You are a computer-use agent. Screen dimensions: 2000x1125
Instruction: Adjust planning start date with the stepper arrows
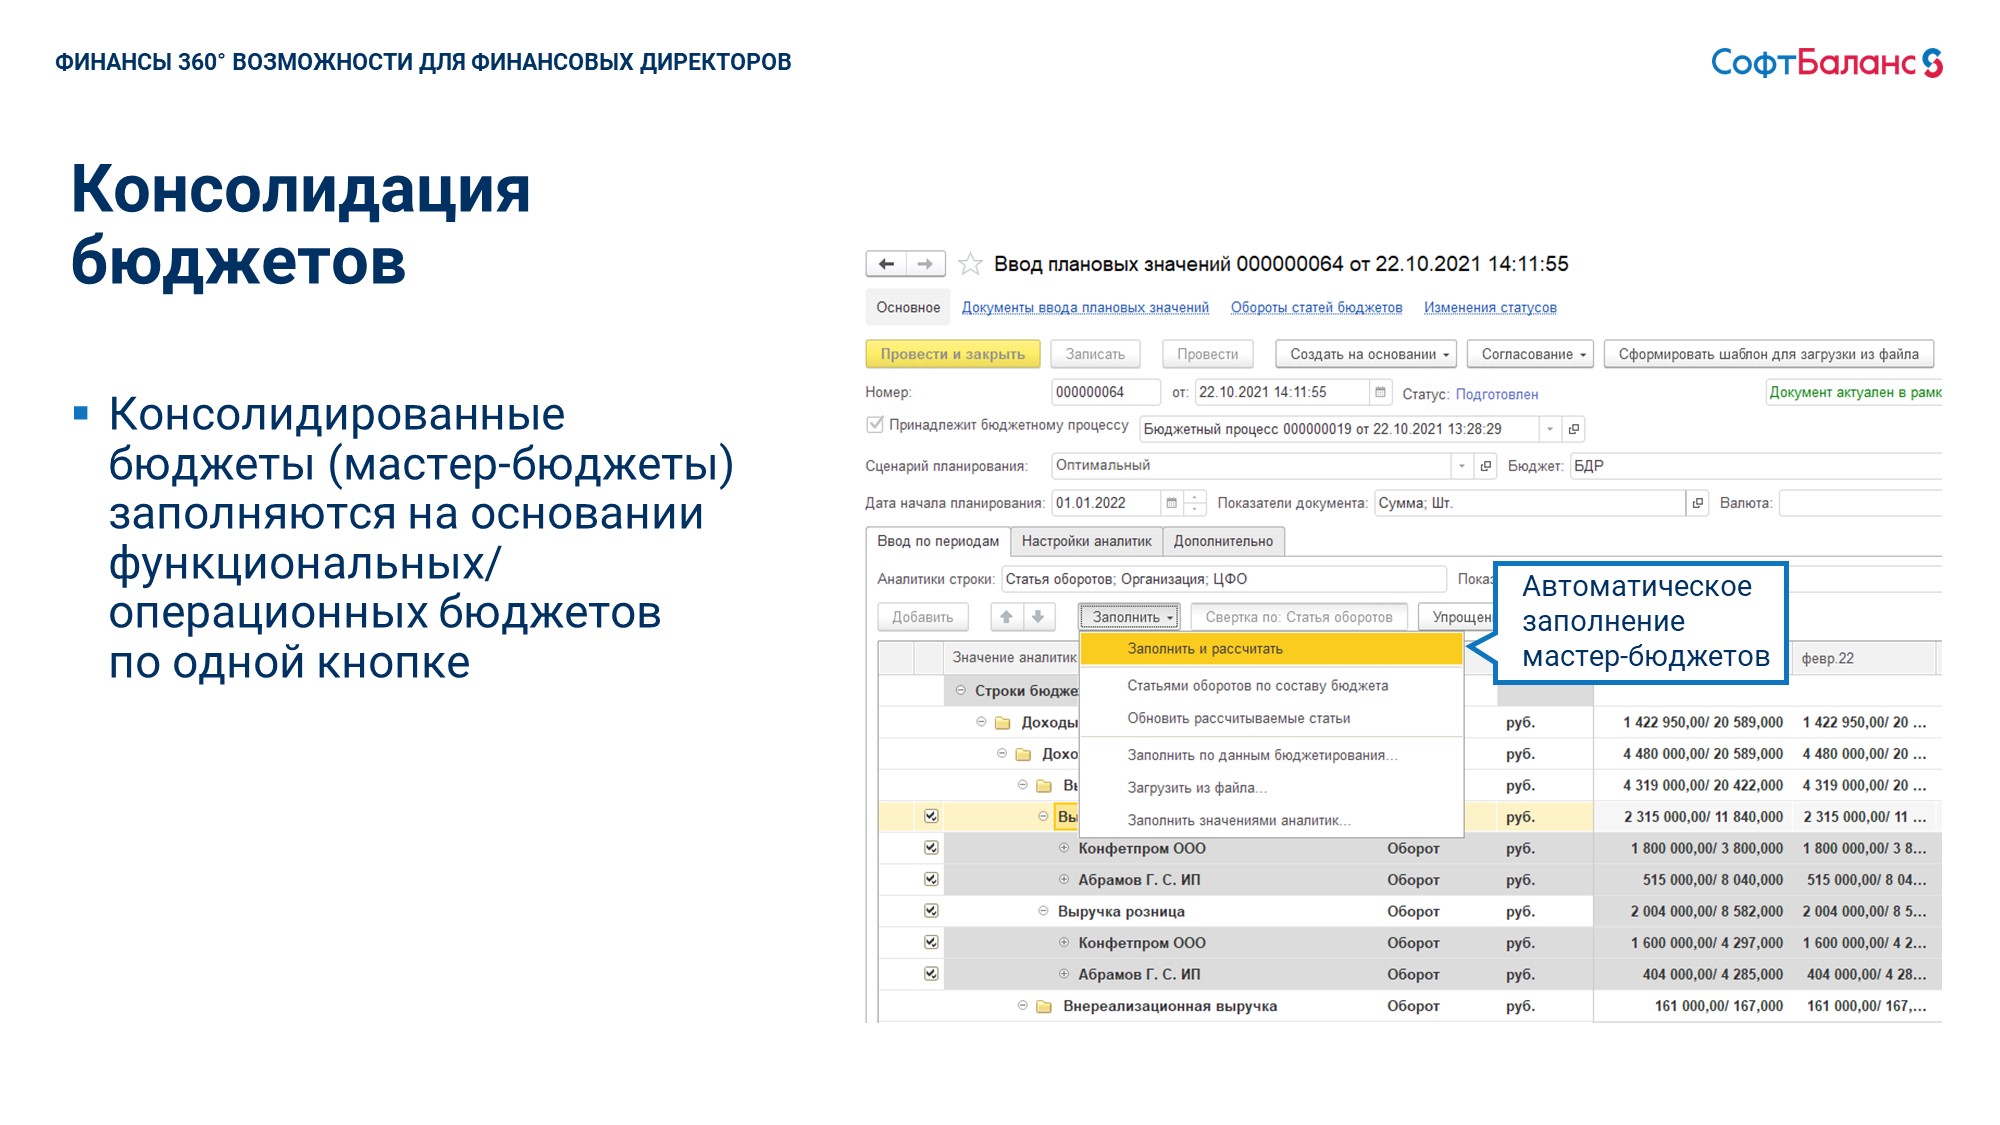[1195, 503]
